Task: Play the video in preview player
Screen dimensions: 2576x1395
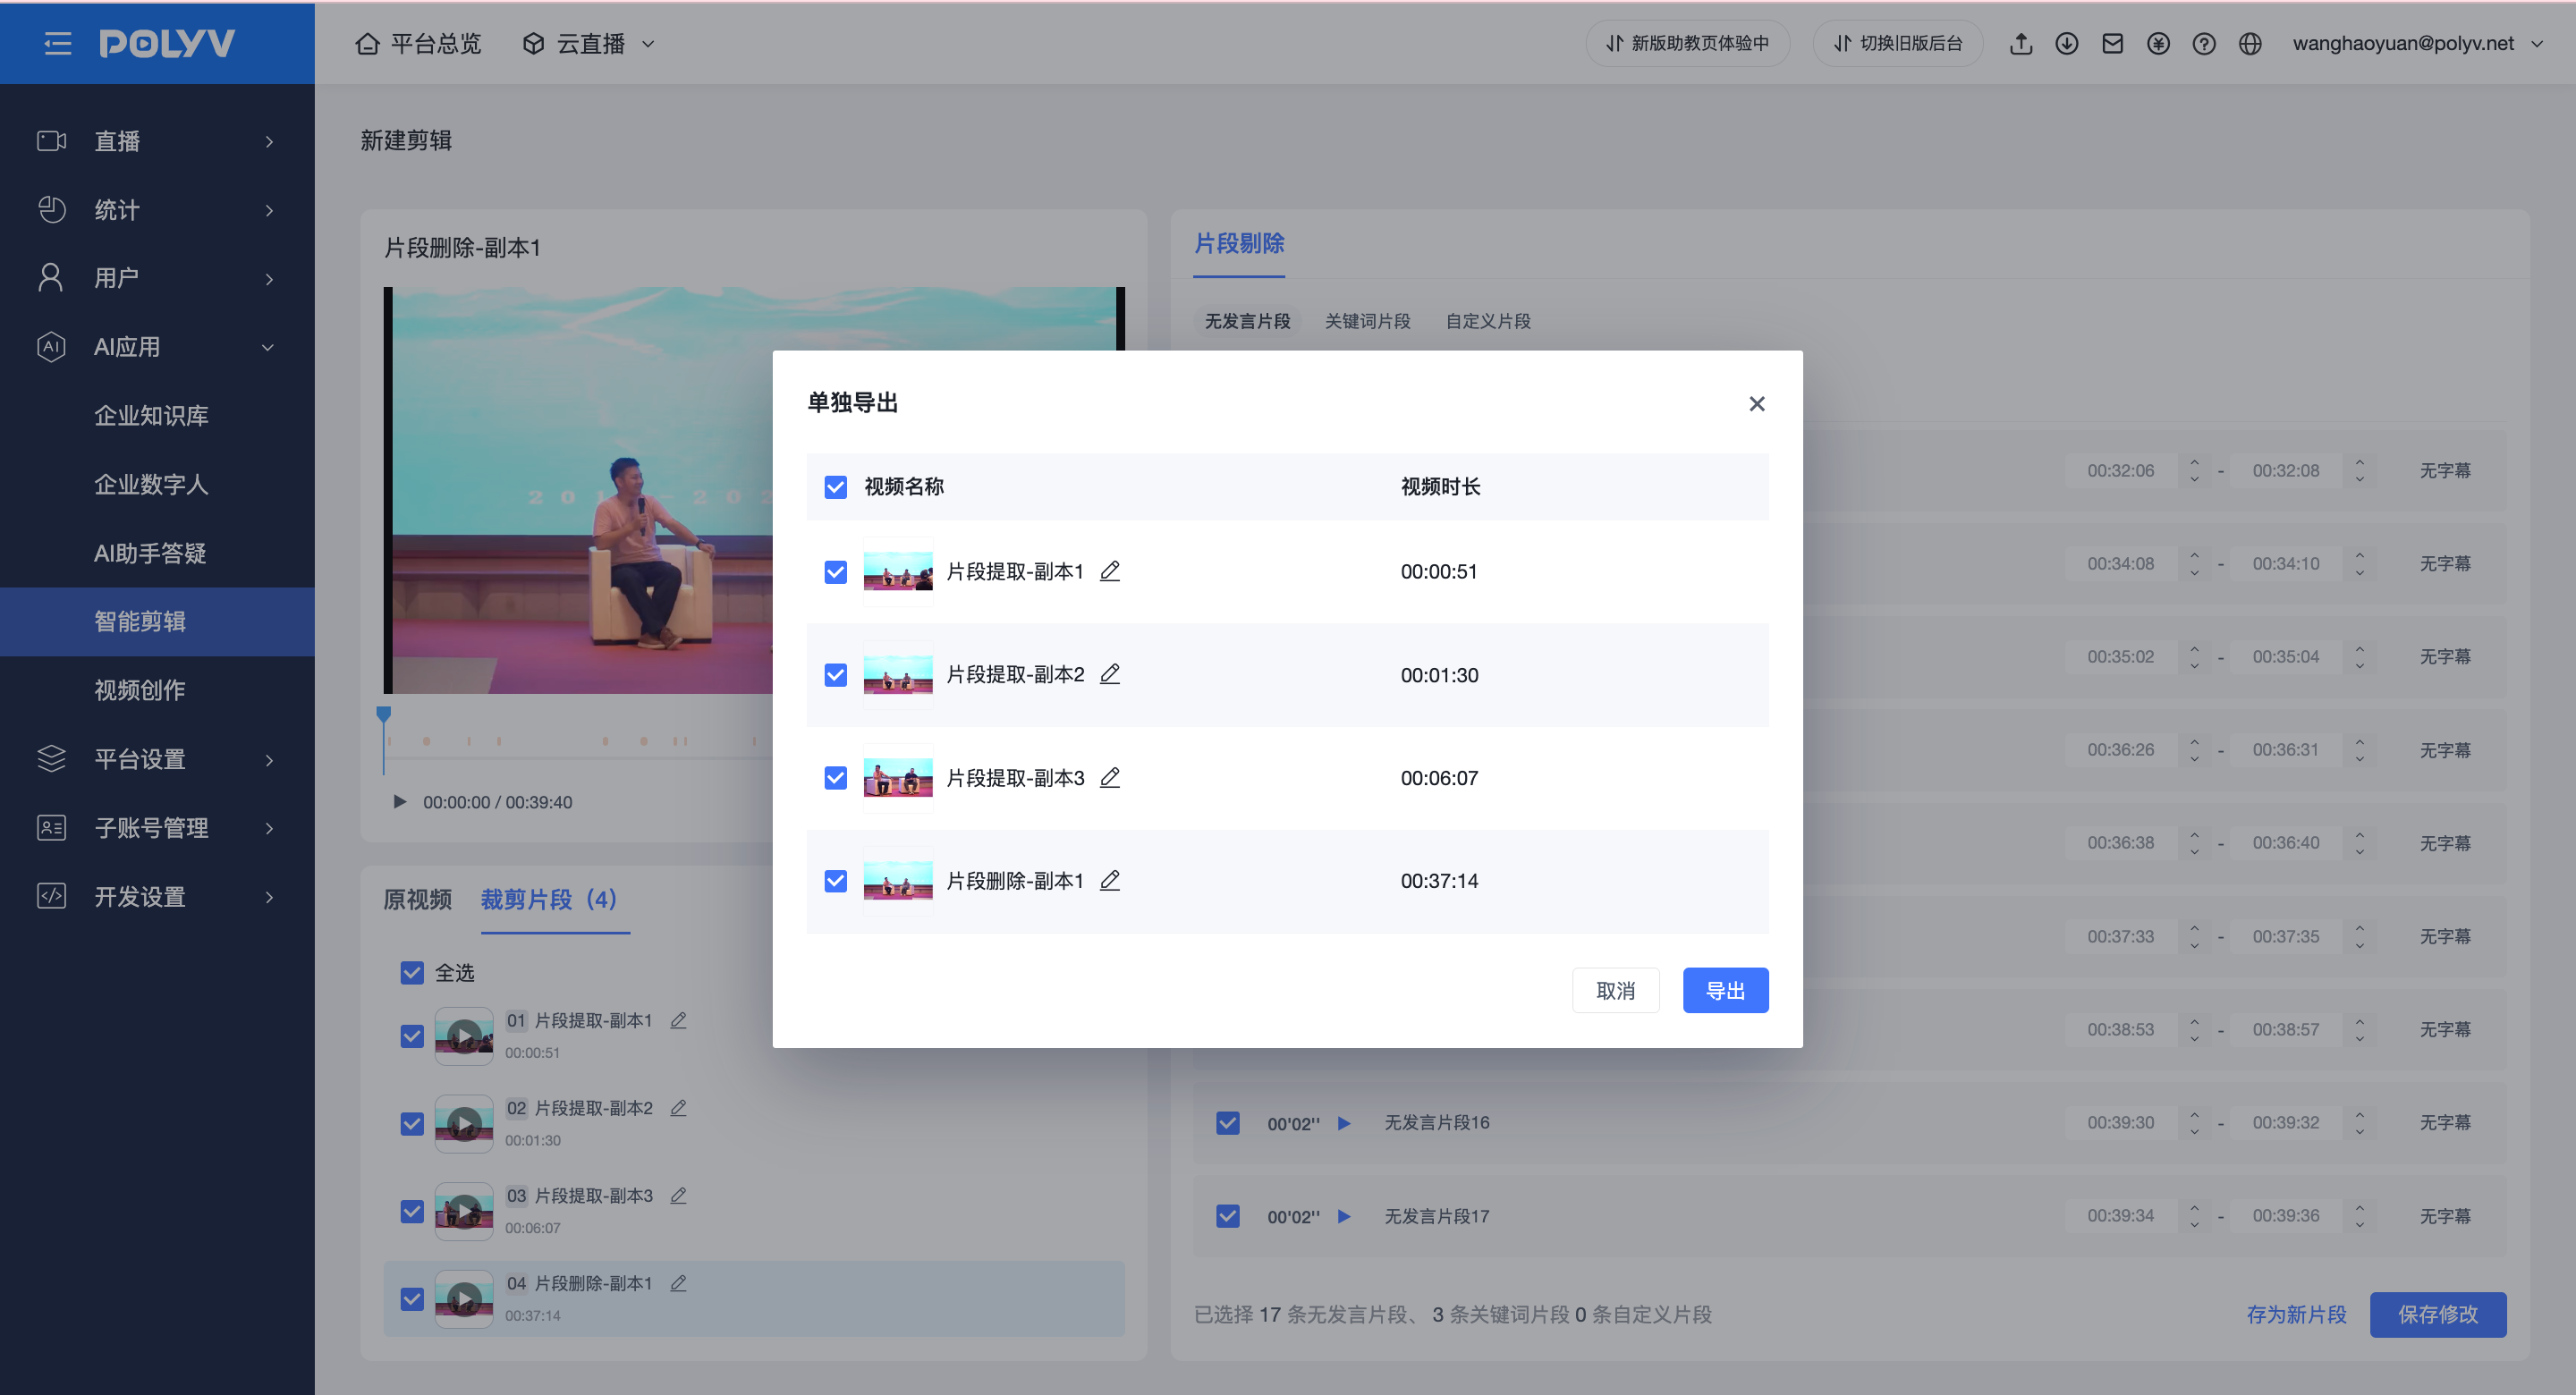Action: point(400,801)
